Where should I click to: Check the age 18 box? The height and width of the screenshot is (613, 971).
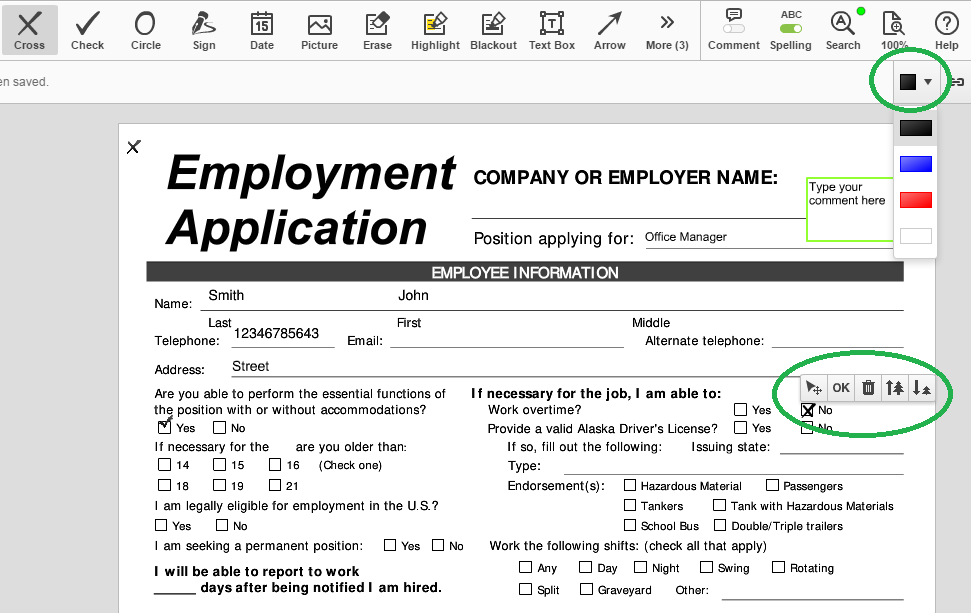[164, 485]
